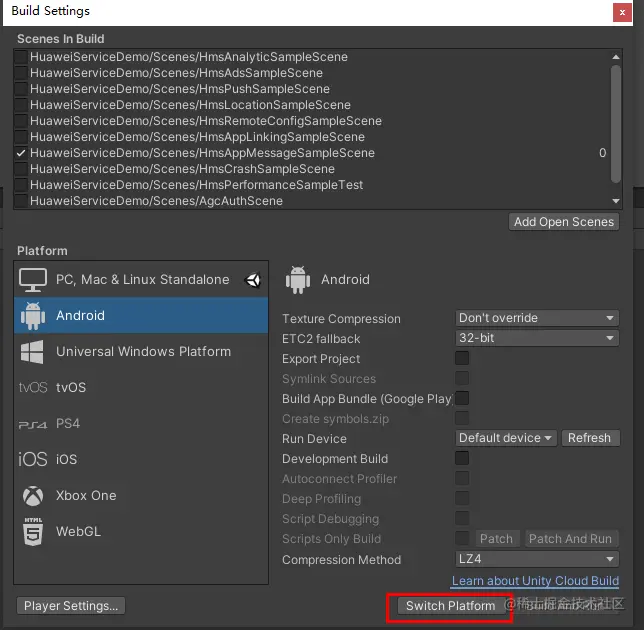Screen dimensions: 644x630
Task: Enable HmsLocationSampleScene checkbox
Action: [x=21, y=105]
